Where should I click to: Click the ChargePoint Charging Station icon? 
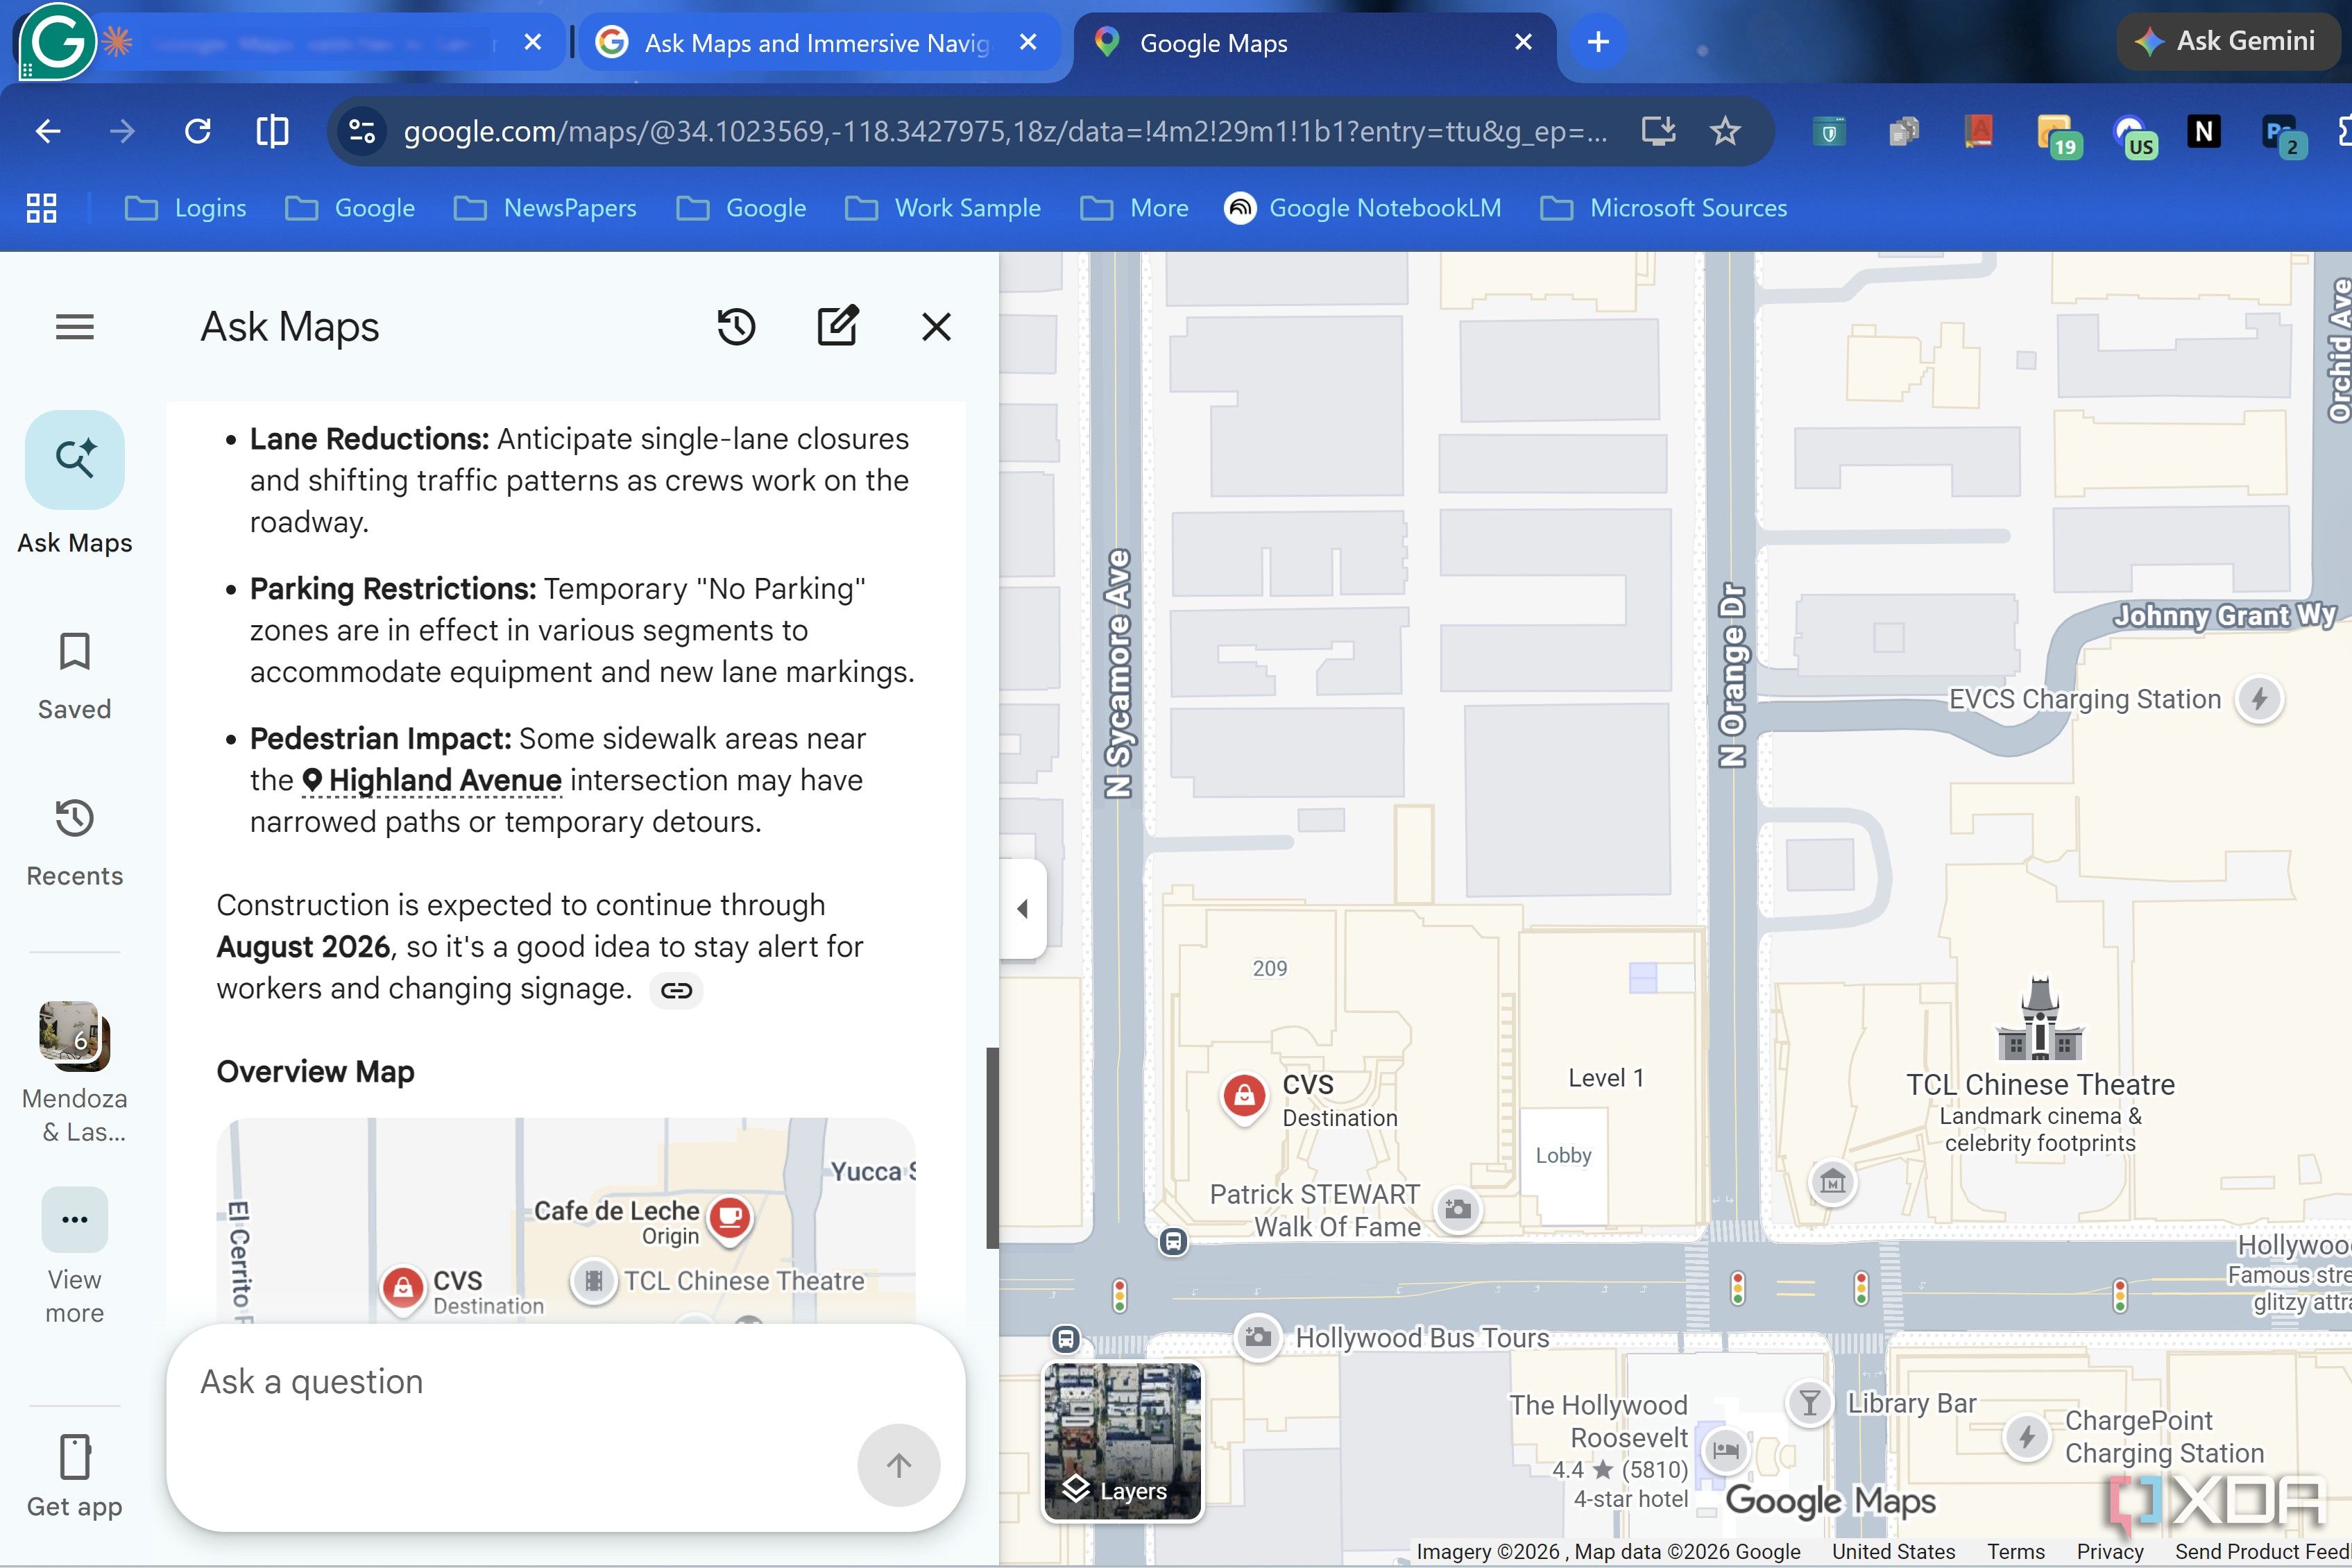point(2027,1437)
